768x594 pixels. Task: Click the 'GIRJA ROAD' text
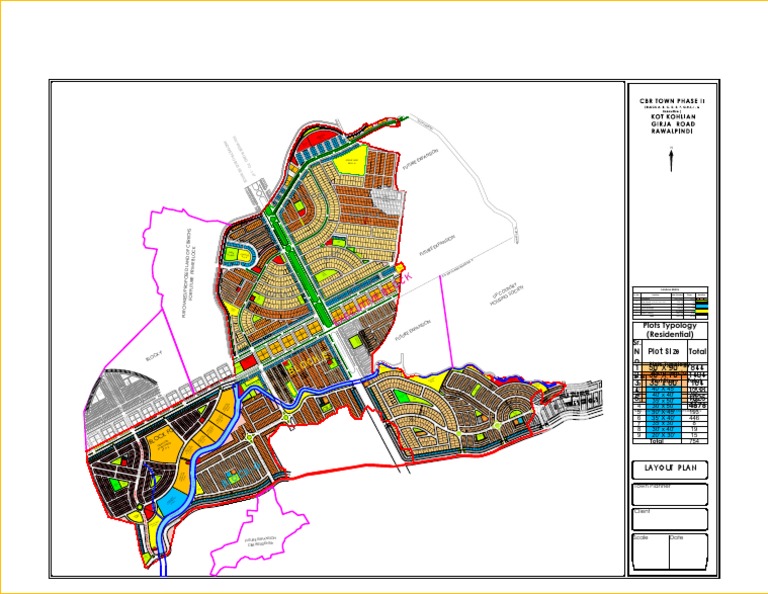[672, 124]
